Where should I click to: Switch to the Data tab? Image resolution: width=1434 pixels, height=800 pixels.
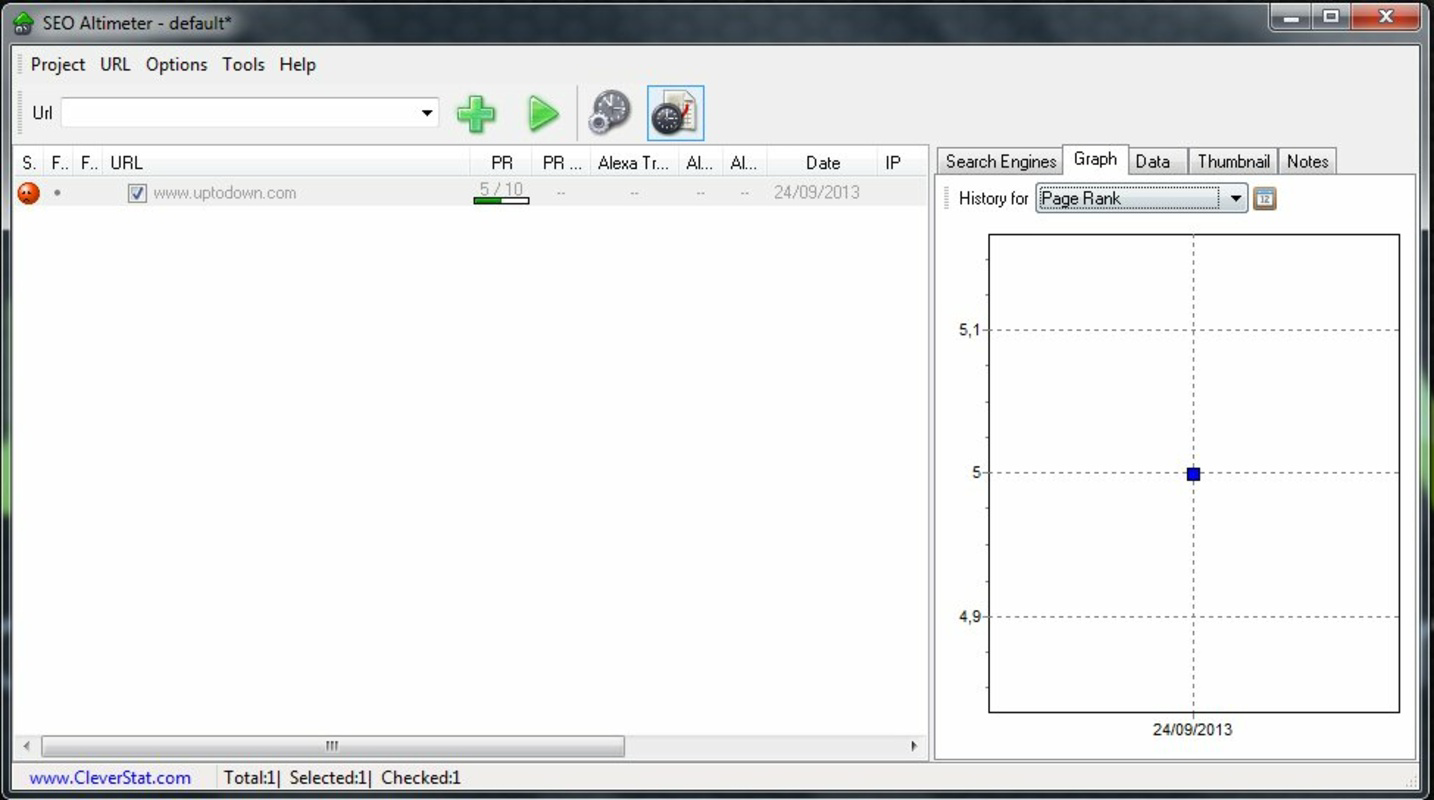point(1156,161)
